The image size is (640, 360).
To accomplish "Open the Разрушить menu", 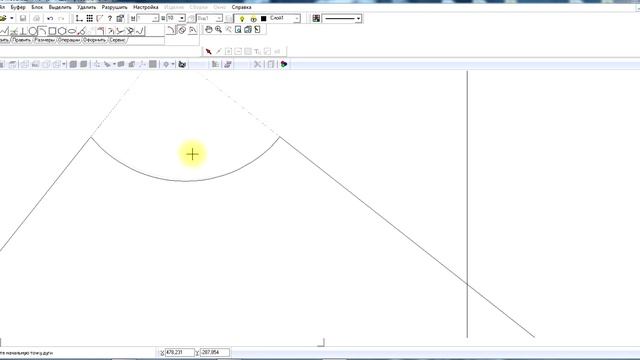I will point(115,7).
